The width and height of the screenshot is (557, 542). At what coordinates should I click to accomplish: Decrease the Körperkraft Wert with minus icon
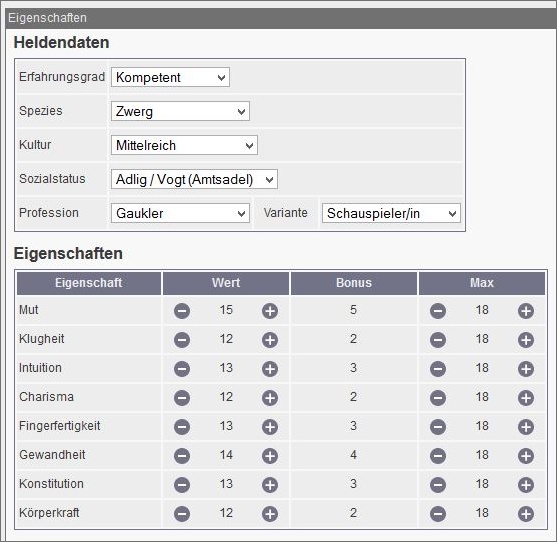(x=182, y=514)
